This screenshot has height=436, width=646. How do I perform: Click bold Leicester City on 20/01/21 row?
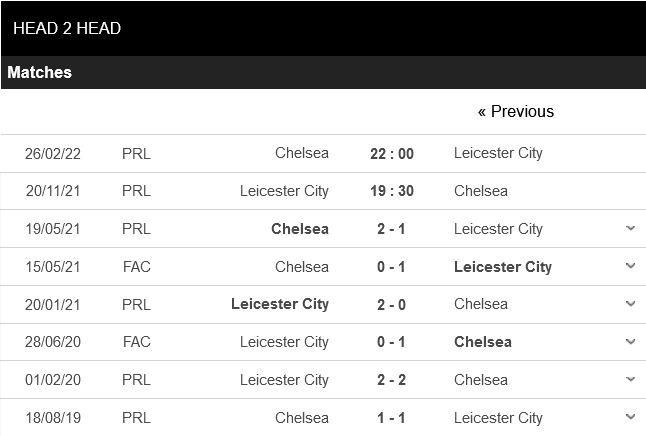click(280, 304)
